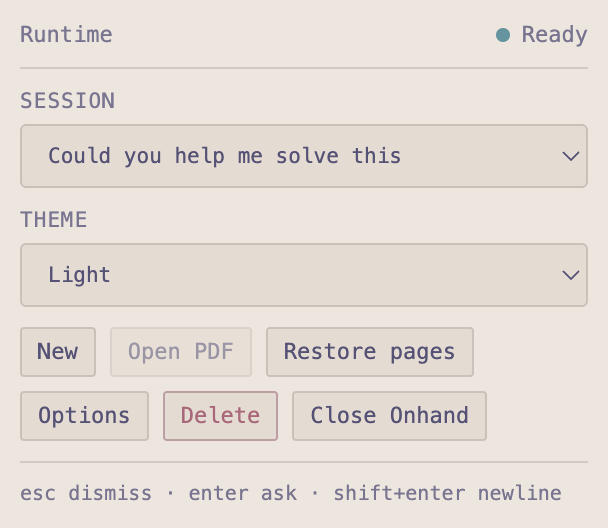Expand the Theme selector showing Light
Viewport: 608px width, 528px height.
tap(304, 275)
